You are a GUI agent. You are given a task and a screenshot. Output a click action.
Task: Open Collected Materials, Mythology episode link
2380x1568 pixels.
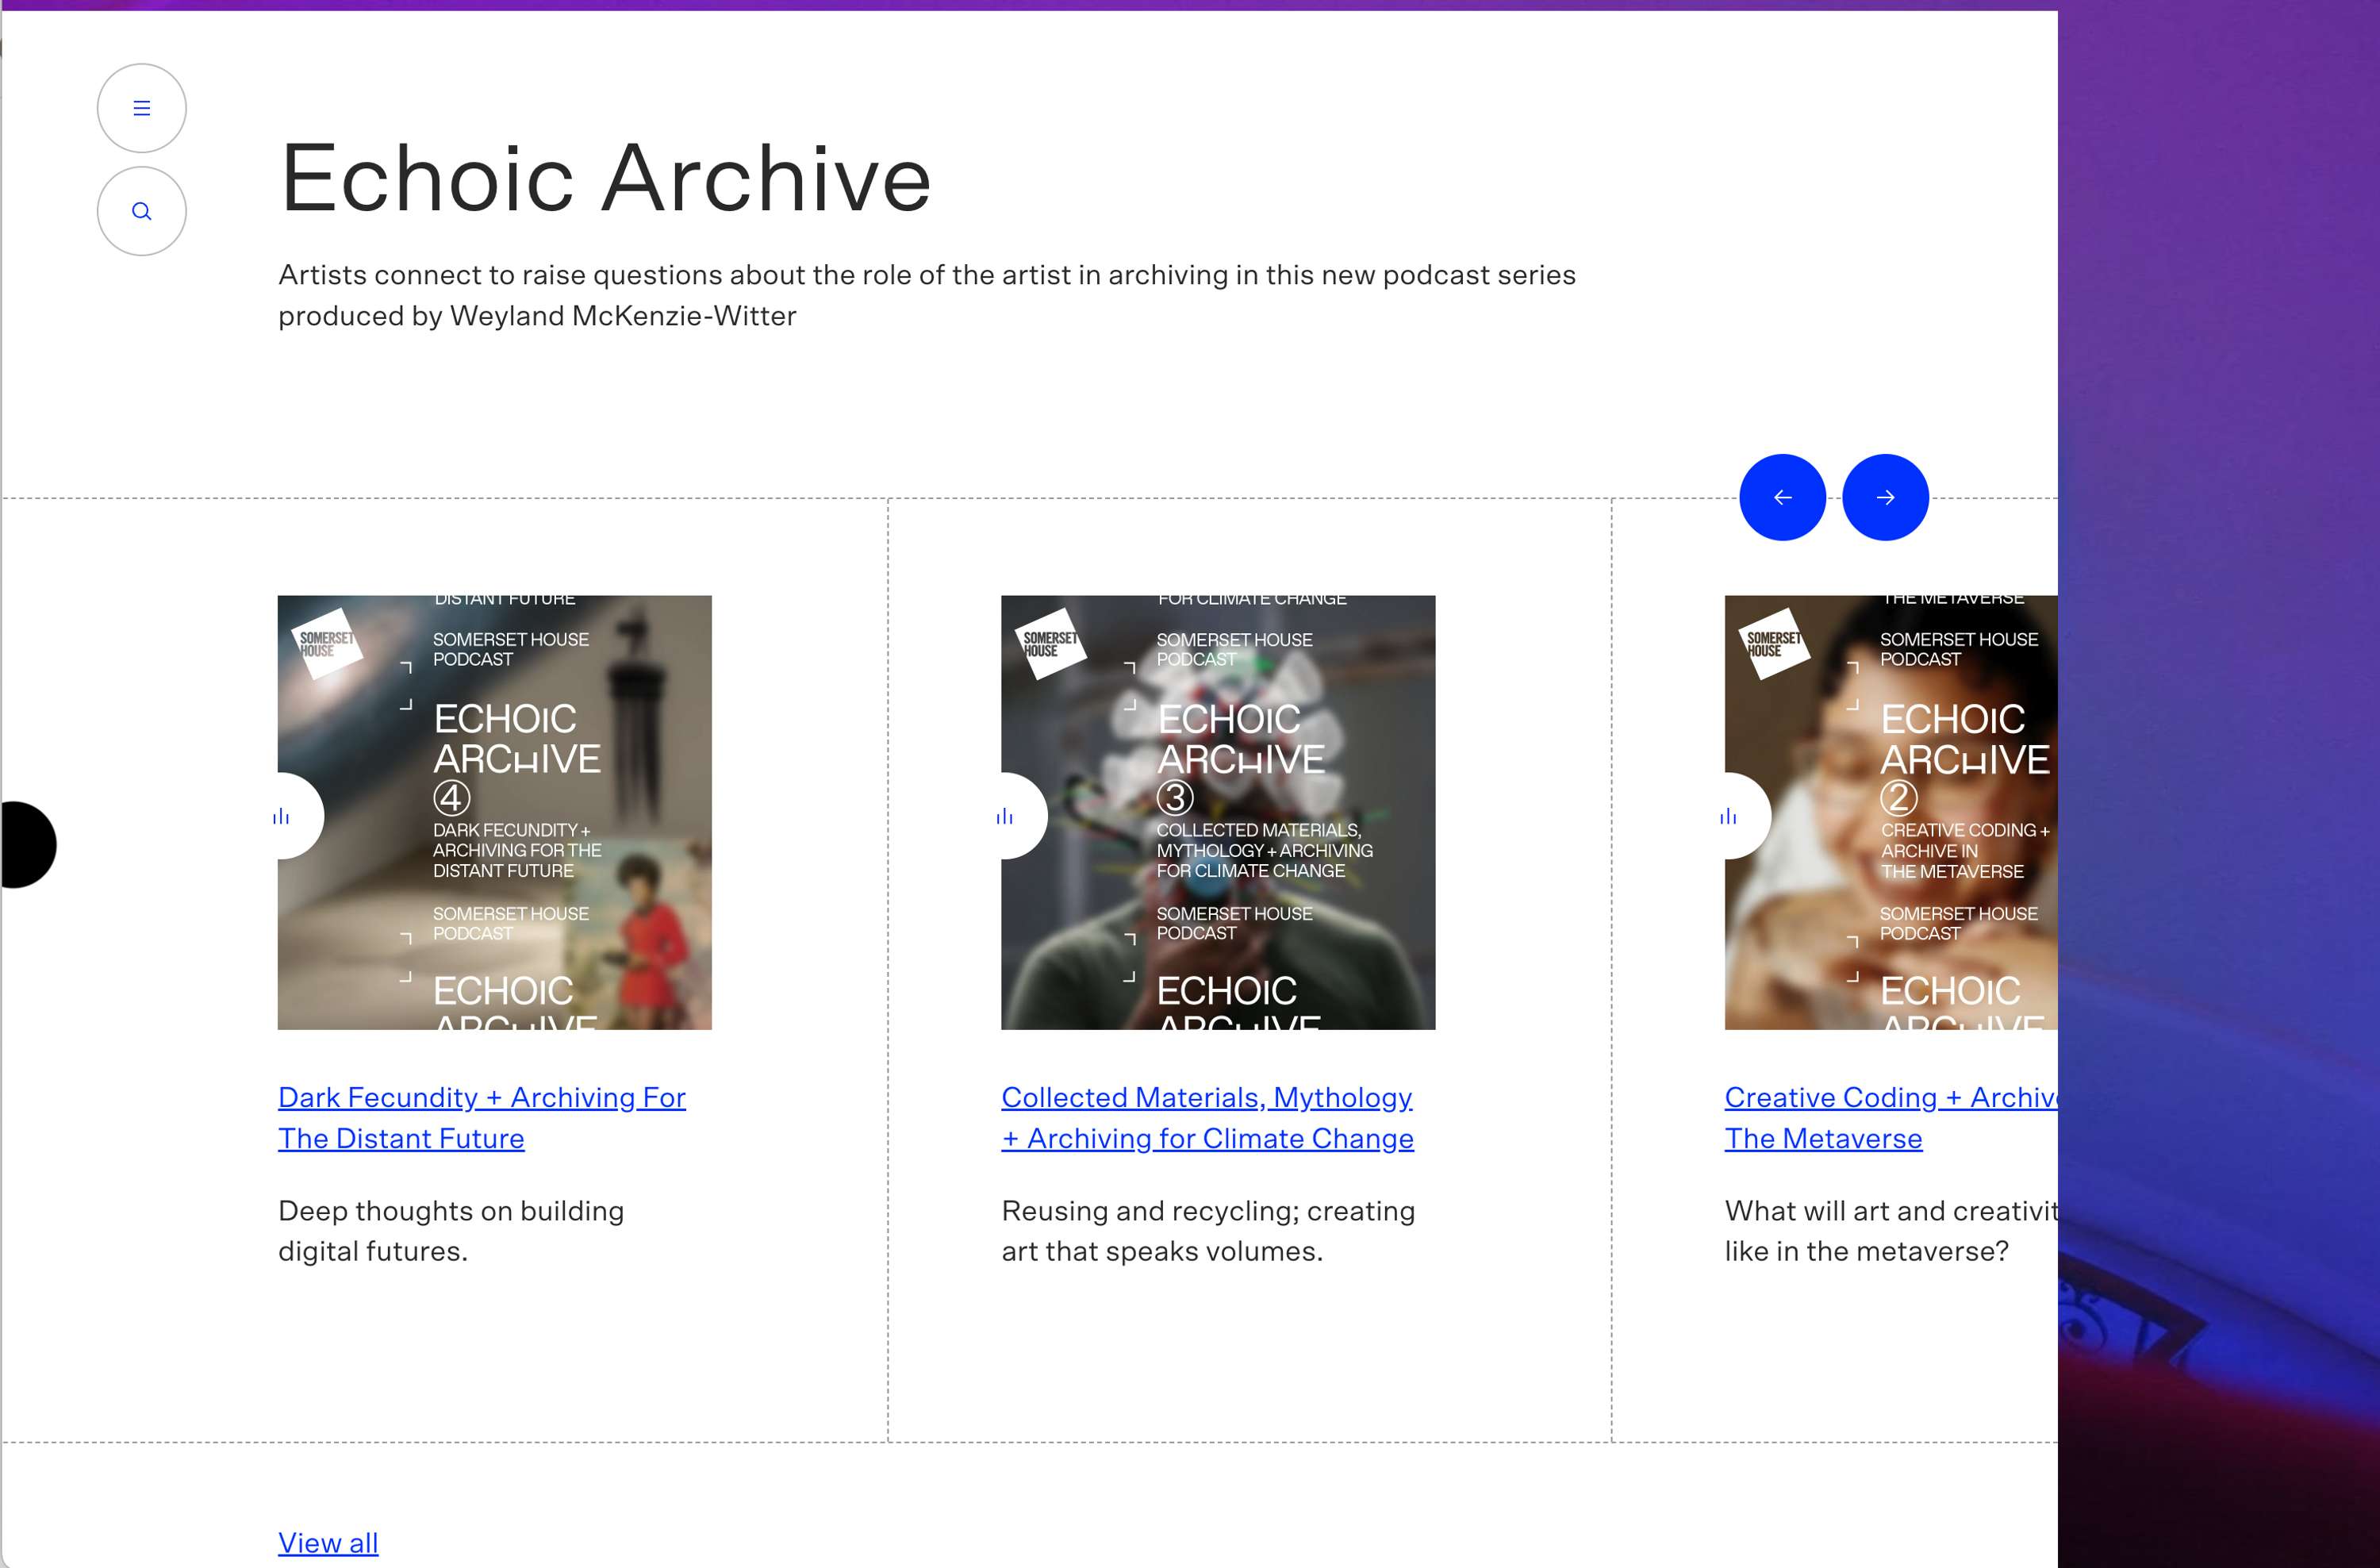tap(1207, 1118)
